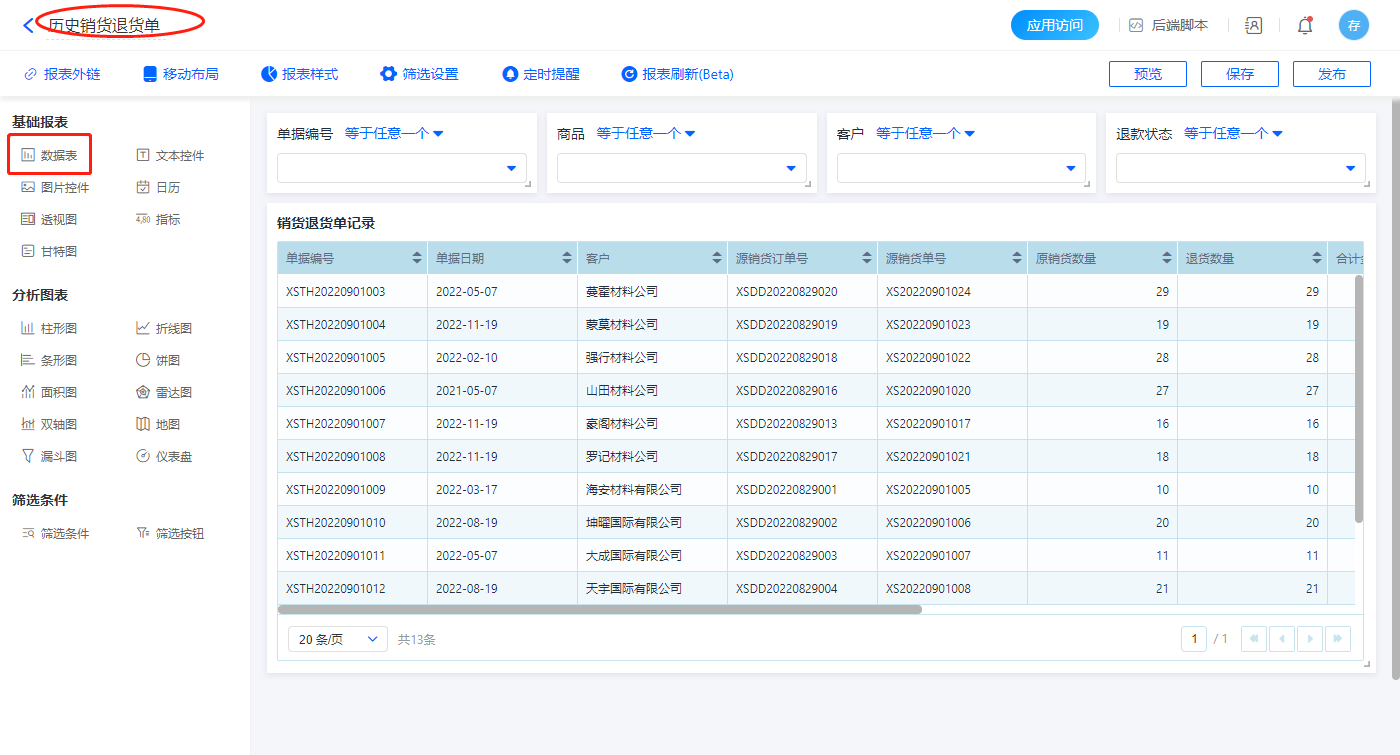
Task: Click the 预览 preview button
Action: (1147, 74)
